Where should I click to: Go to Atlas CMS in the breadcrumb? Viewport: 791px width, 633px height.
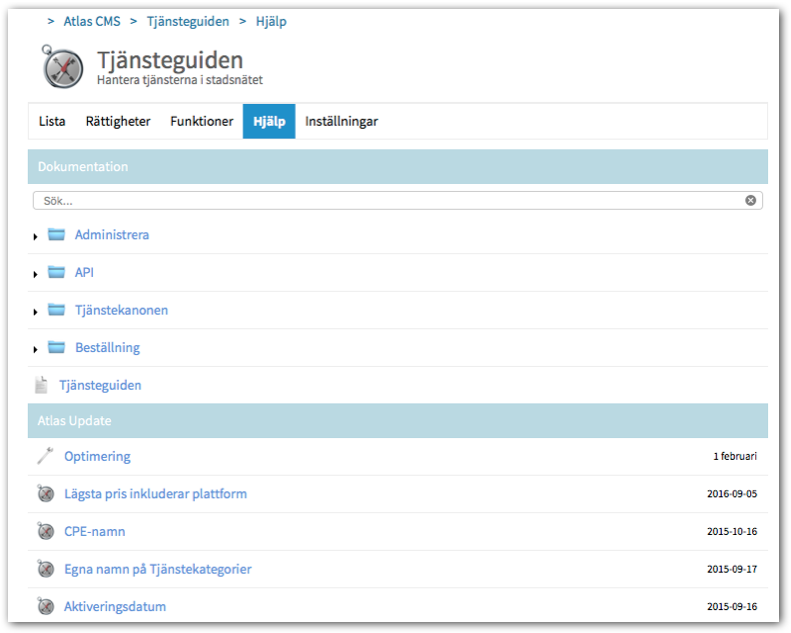click(92, 21)
